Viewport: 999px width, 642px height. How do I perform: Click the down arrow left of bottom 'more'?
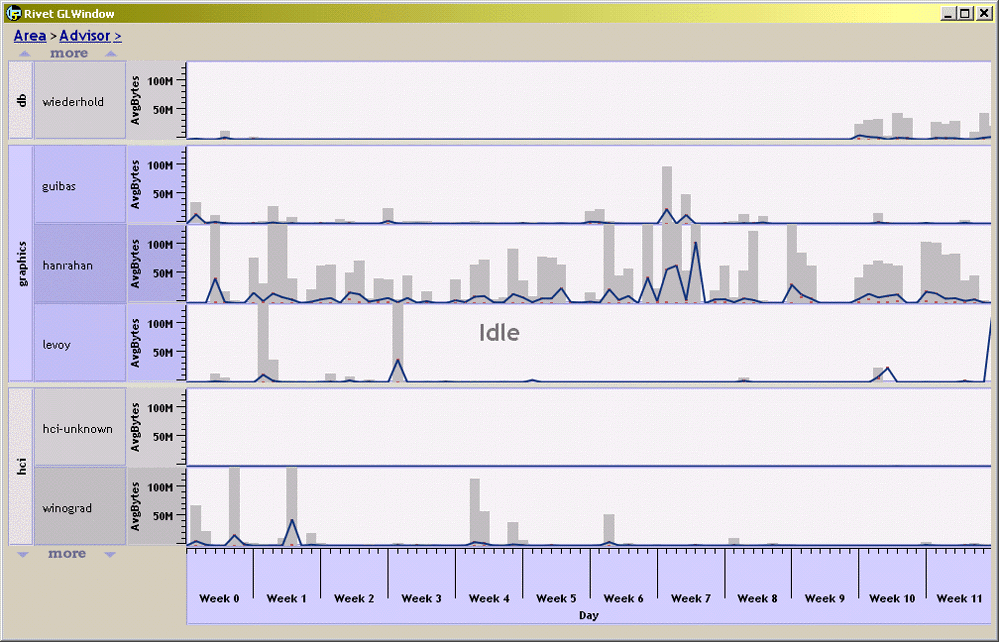(25, 553)
